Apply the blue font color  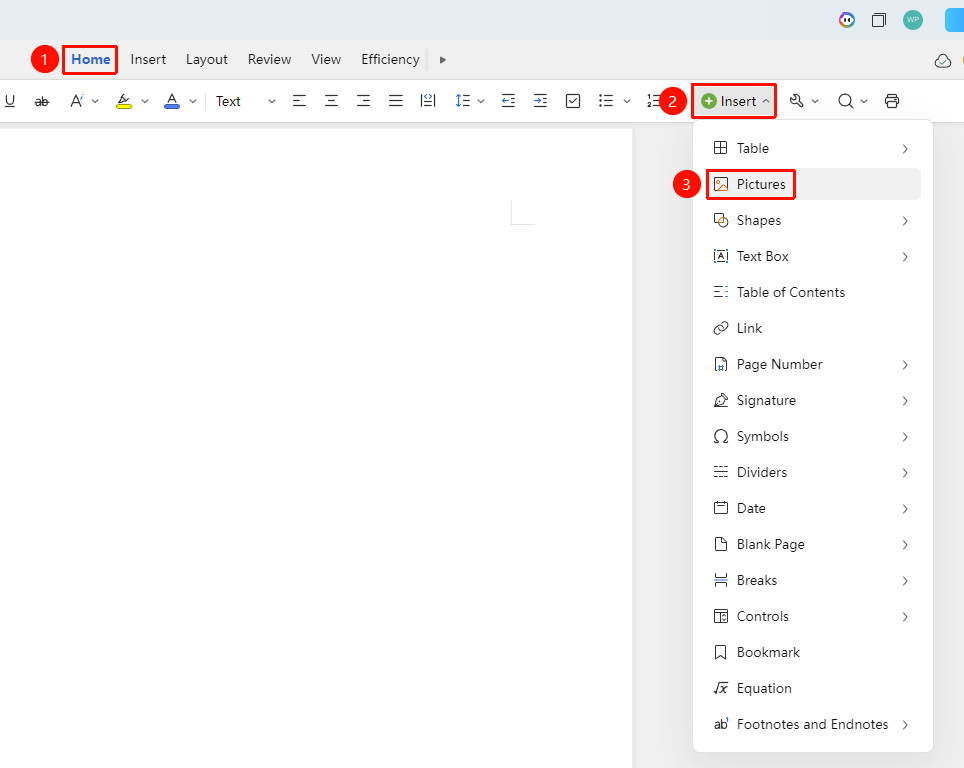172,101
